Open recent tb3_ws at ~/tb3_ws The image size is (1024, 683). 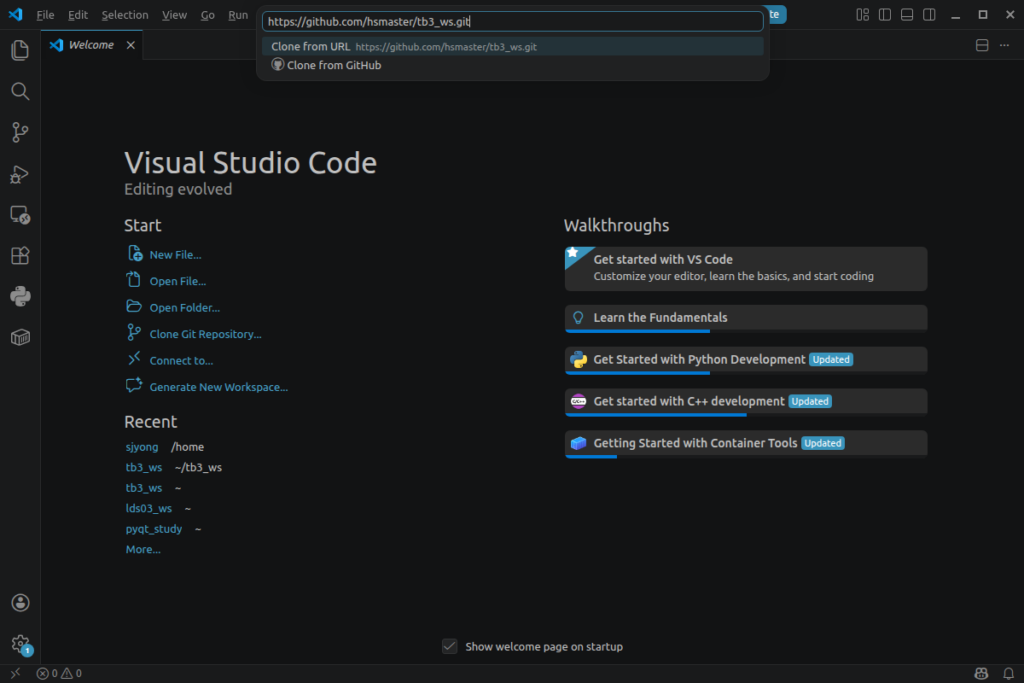pyautogui.click(x=144, y=468)
